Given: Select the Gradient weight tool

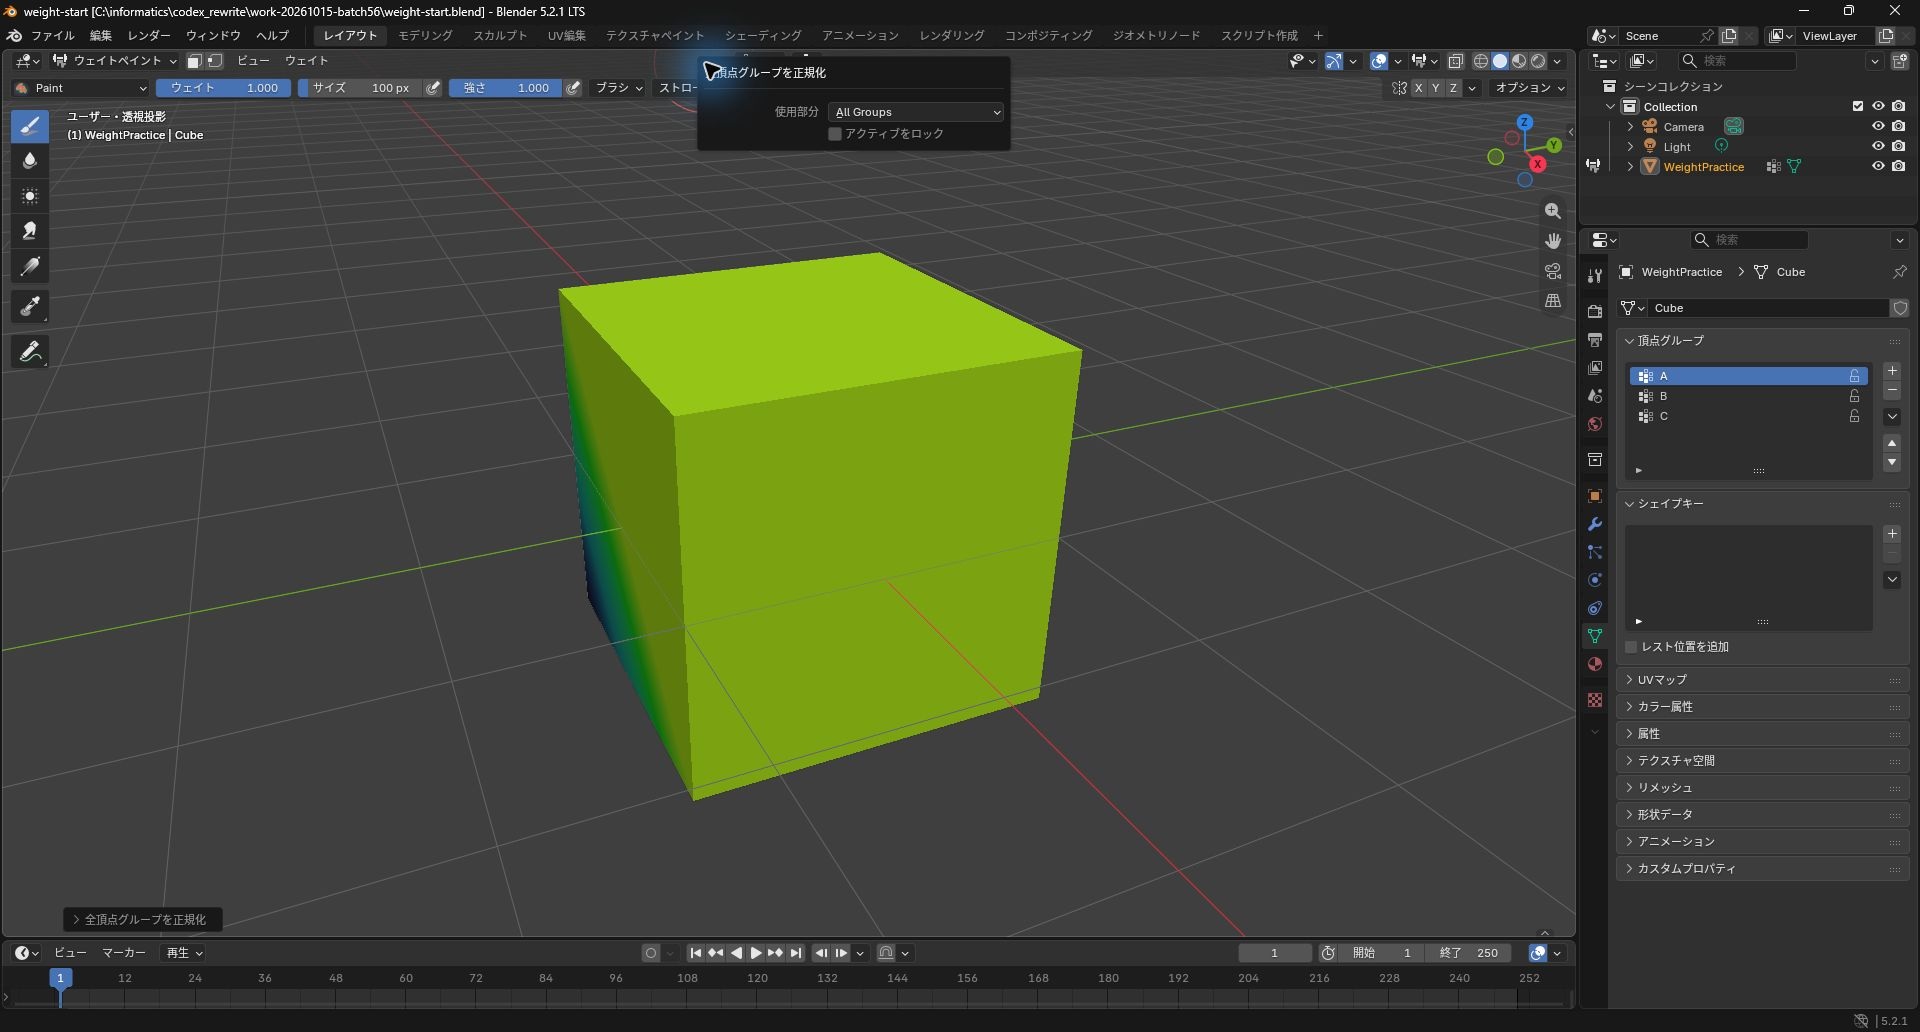Looking at the screenshot, I should point(30,267).
